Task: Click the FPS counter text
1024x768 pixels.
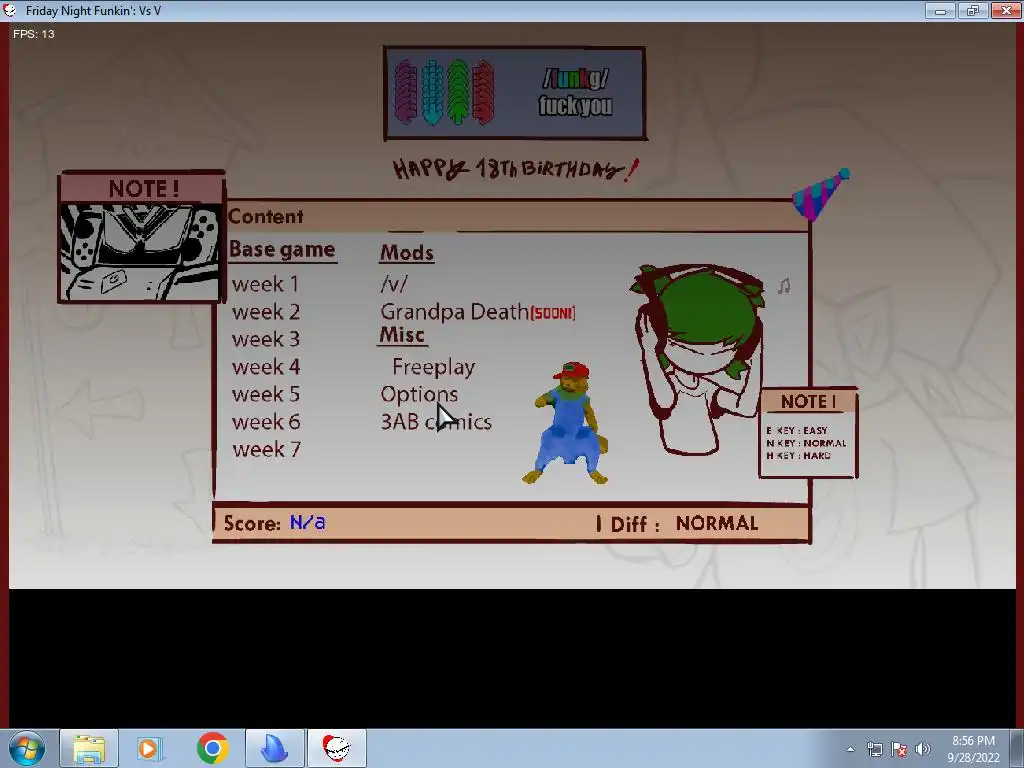Action: 34,34
